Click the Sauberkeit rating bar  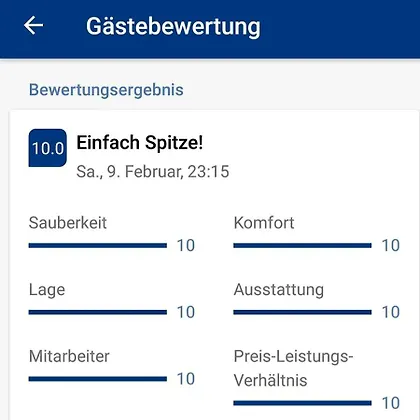pos(98,246)
